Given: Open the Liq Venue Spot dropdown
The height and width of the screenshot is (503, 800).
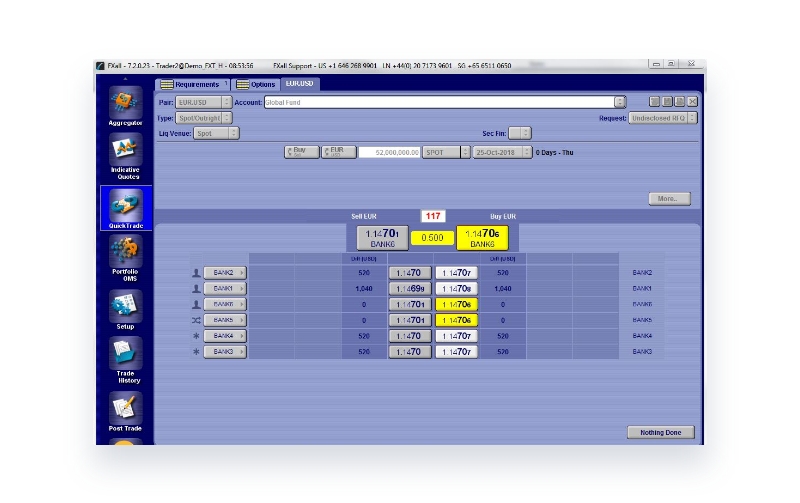Looking at the screenshot, I should click(213, 132).
